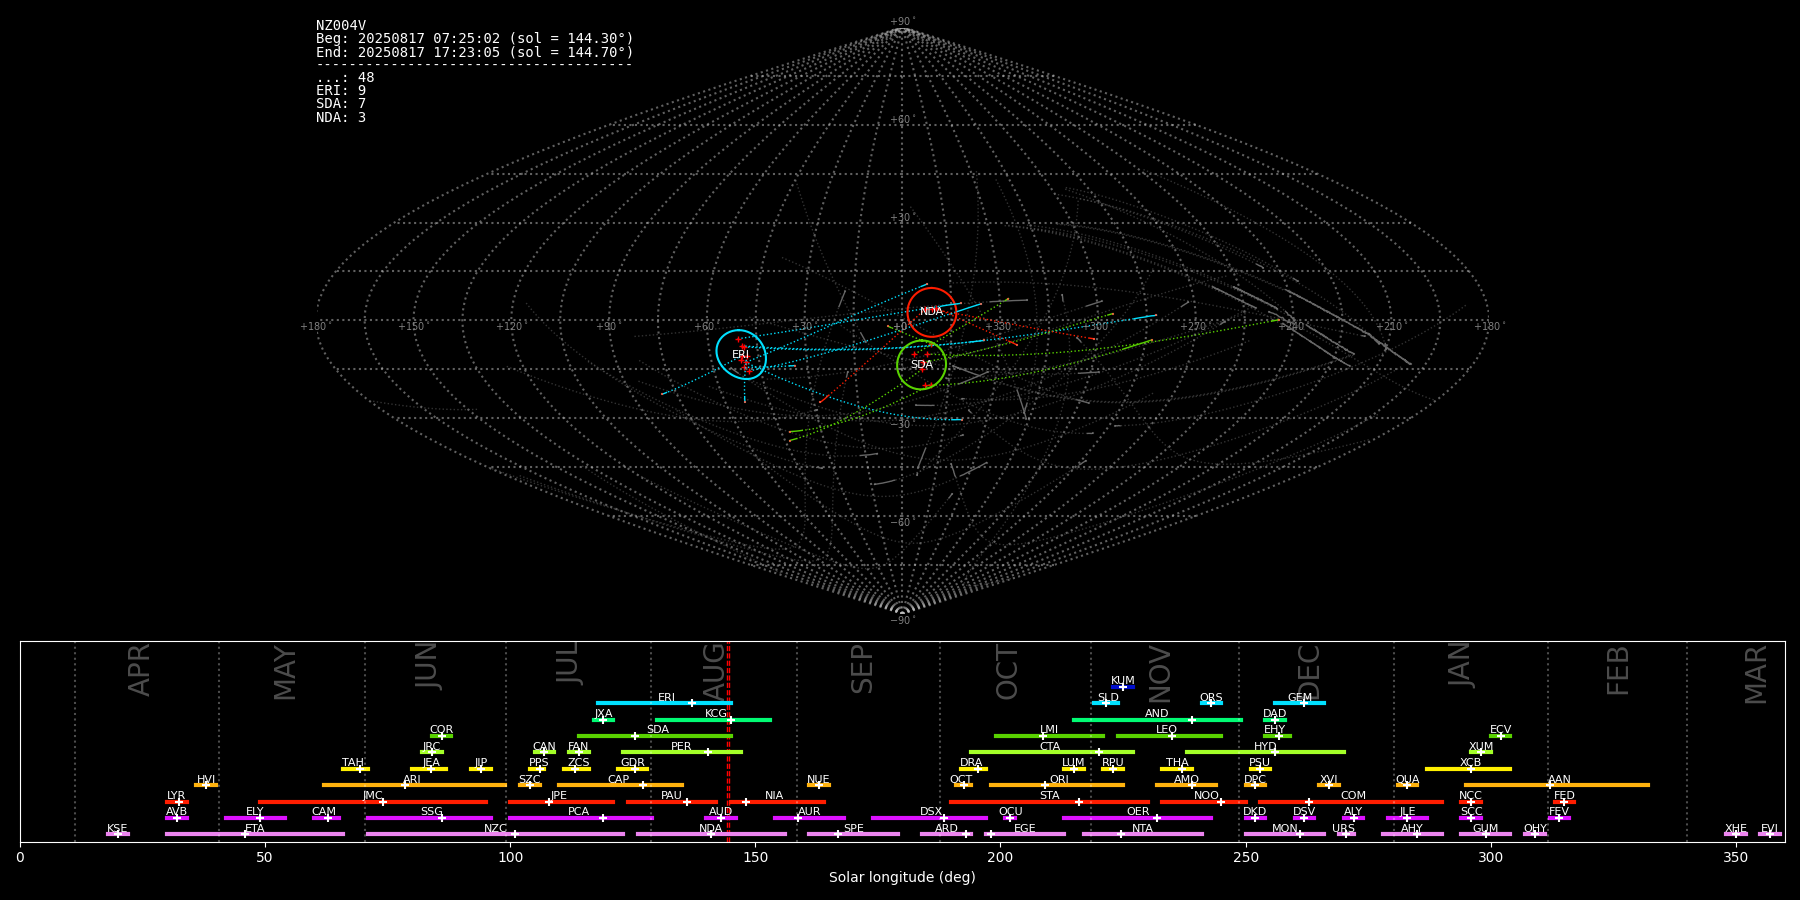Select the ARI orange bar in timeline
The height and width of the screenshot is (900, 1800).
click(414, 785)
